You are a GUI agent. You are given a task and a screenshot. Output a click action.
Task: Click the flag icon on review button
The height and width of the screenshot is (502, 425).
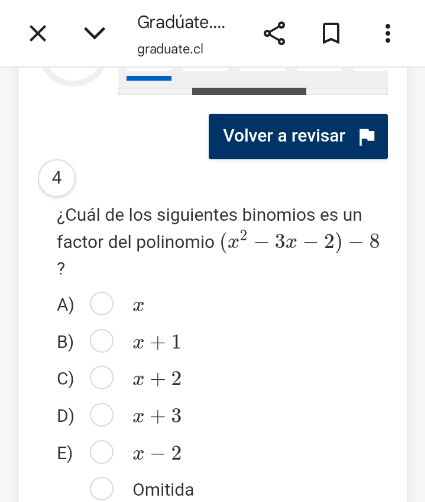coord(367,137)
